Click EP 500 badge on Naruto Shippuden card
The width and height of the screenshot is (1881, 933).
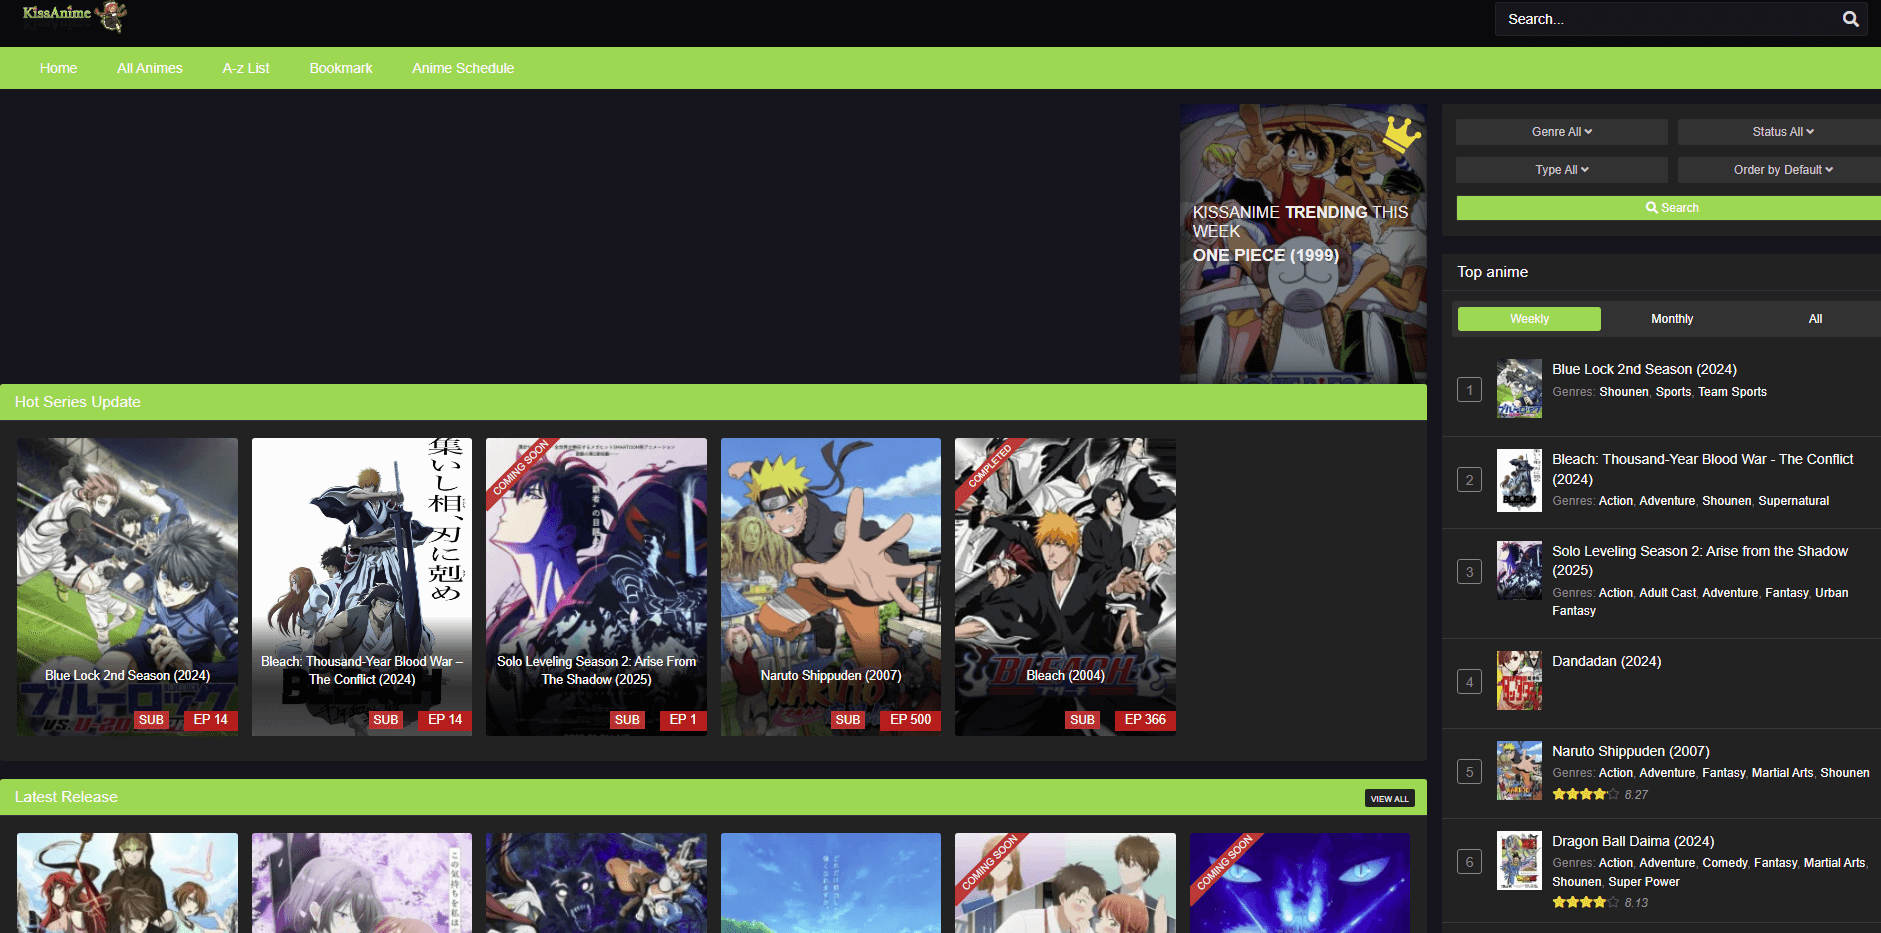[910, 720]
